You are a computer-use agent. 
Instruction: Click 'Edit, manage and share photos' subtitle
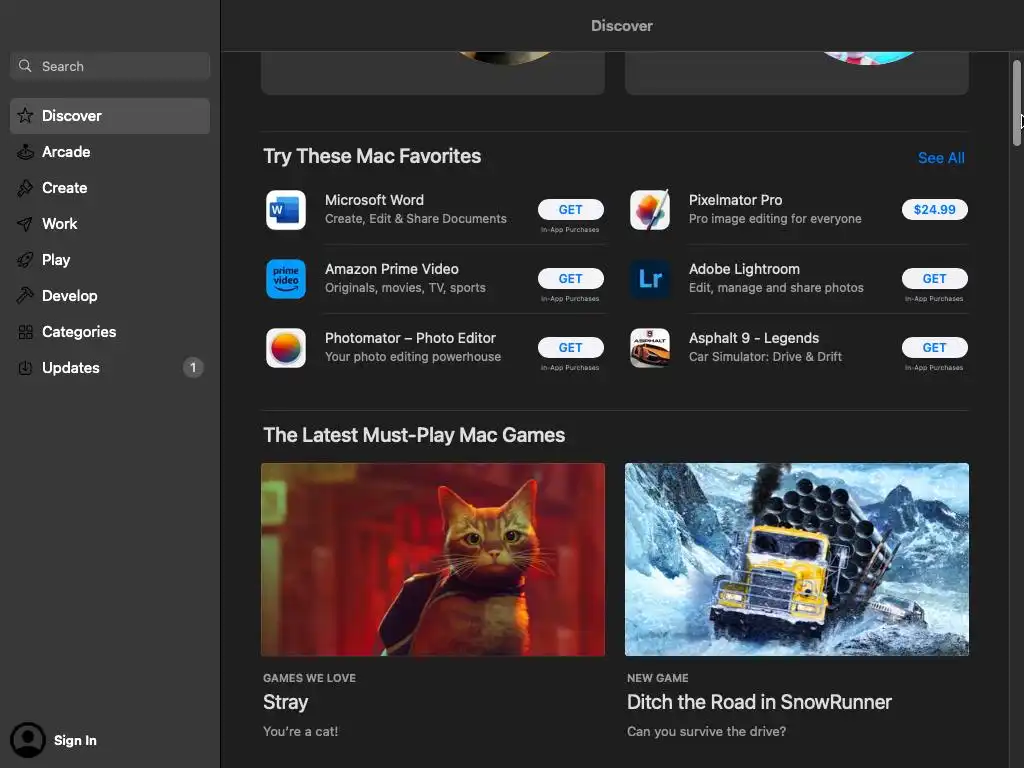click(x=776, y=288)
